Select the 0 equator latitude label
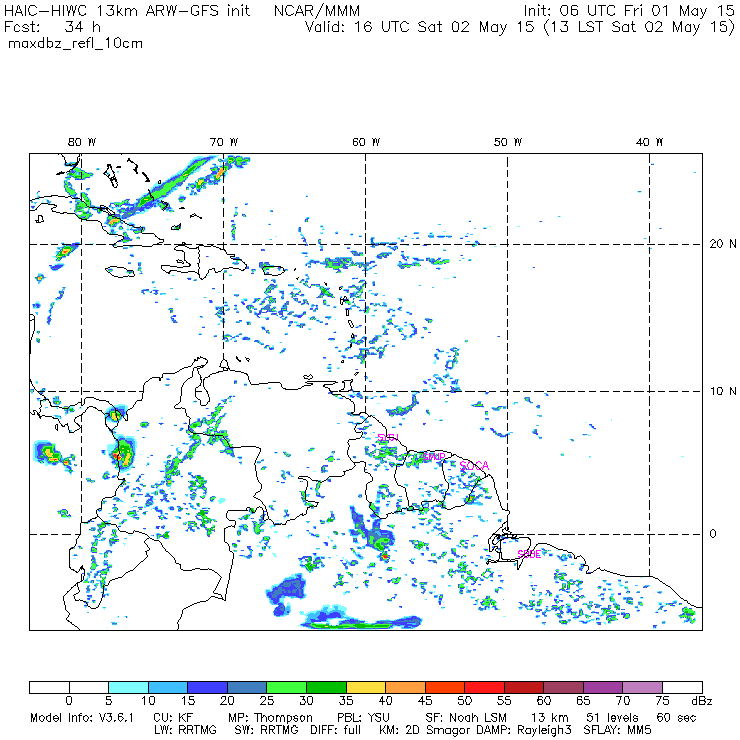Screen dimensions: 740x740 [x=713, y=534]
